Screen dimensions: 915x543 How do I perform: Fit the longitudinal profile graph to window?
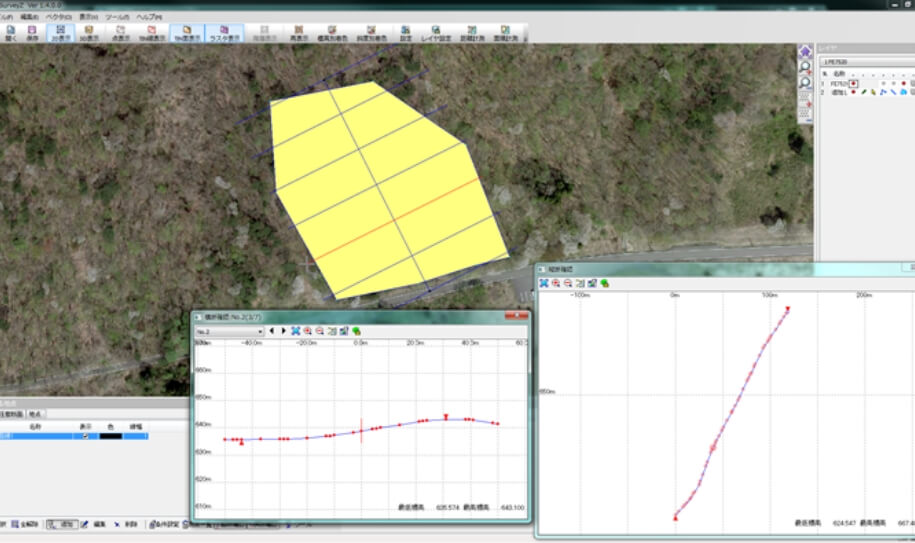544,283
